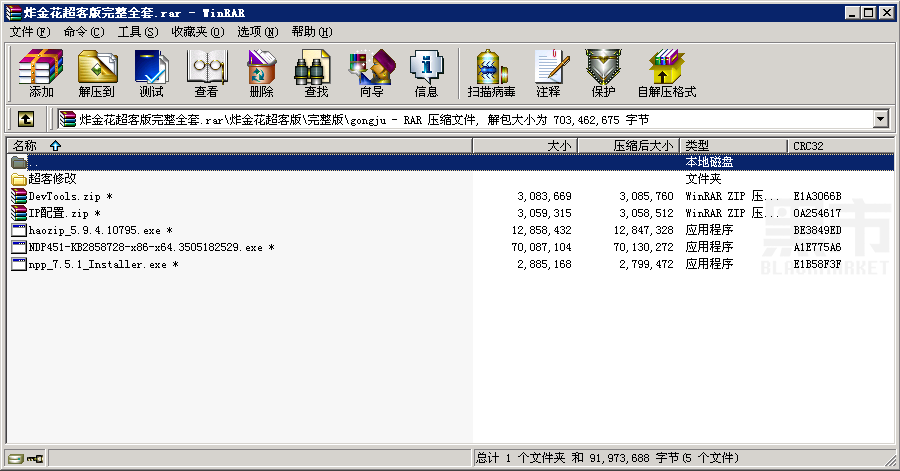Click the 本地磁盘 type cell

click(x=709, y=162)
